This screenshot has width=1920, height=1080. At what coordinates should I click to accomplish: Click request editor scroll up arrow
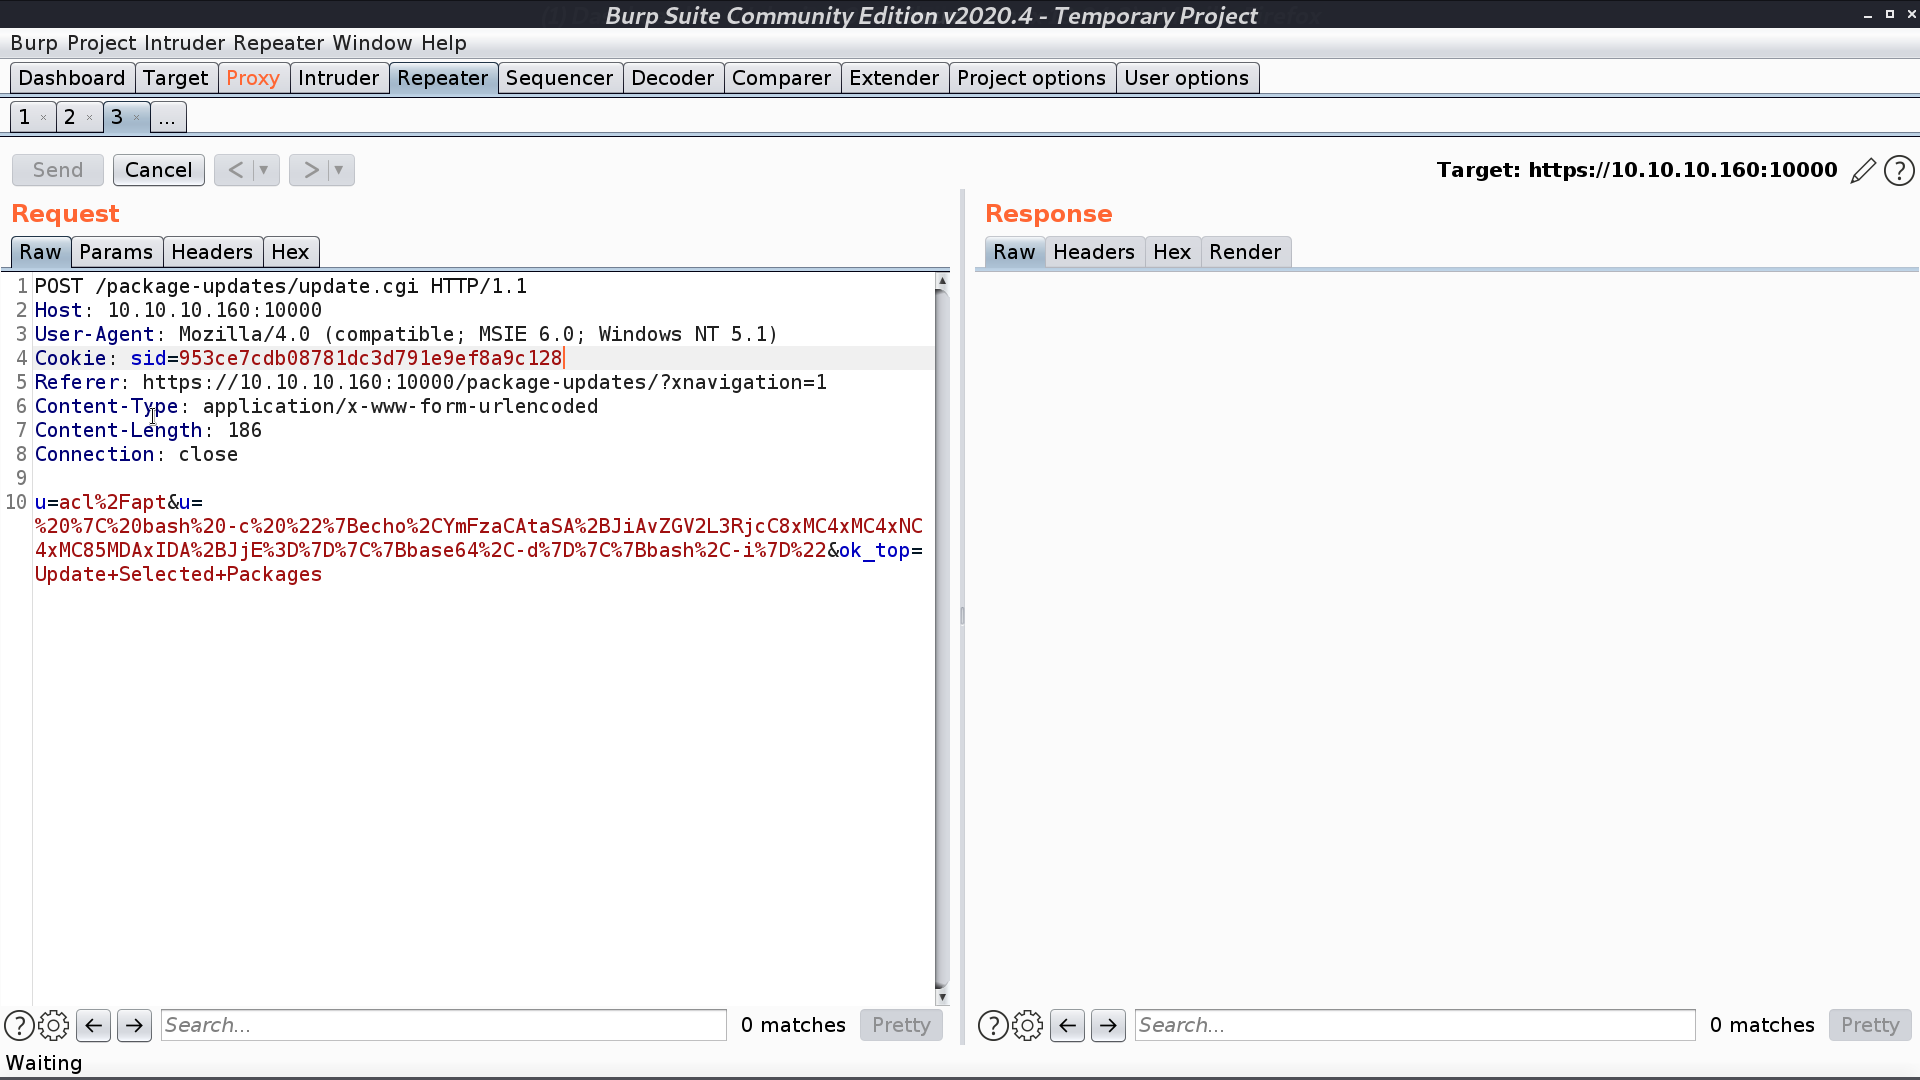tap(942, 282)
